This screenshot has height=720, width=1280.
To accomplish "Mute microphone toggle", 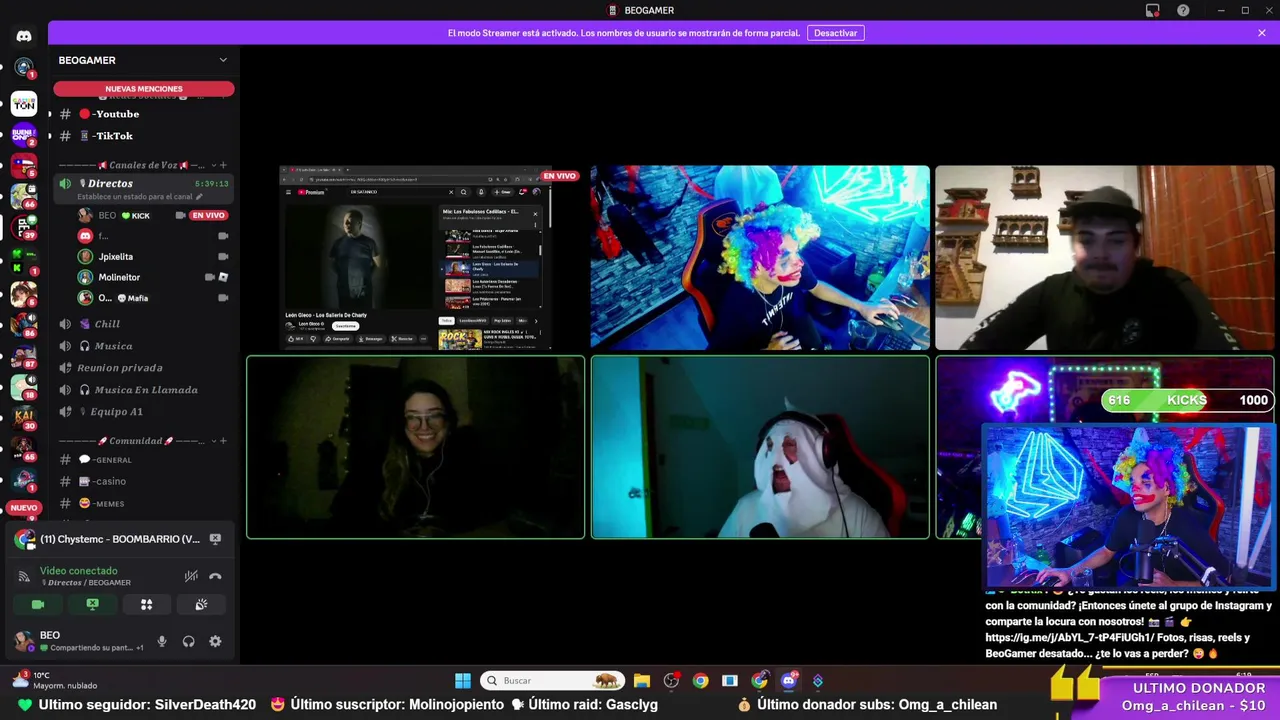I will click(x=162, y=641).
